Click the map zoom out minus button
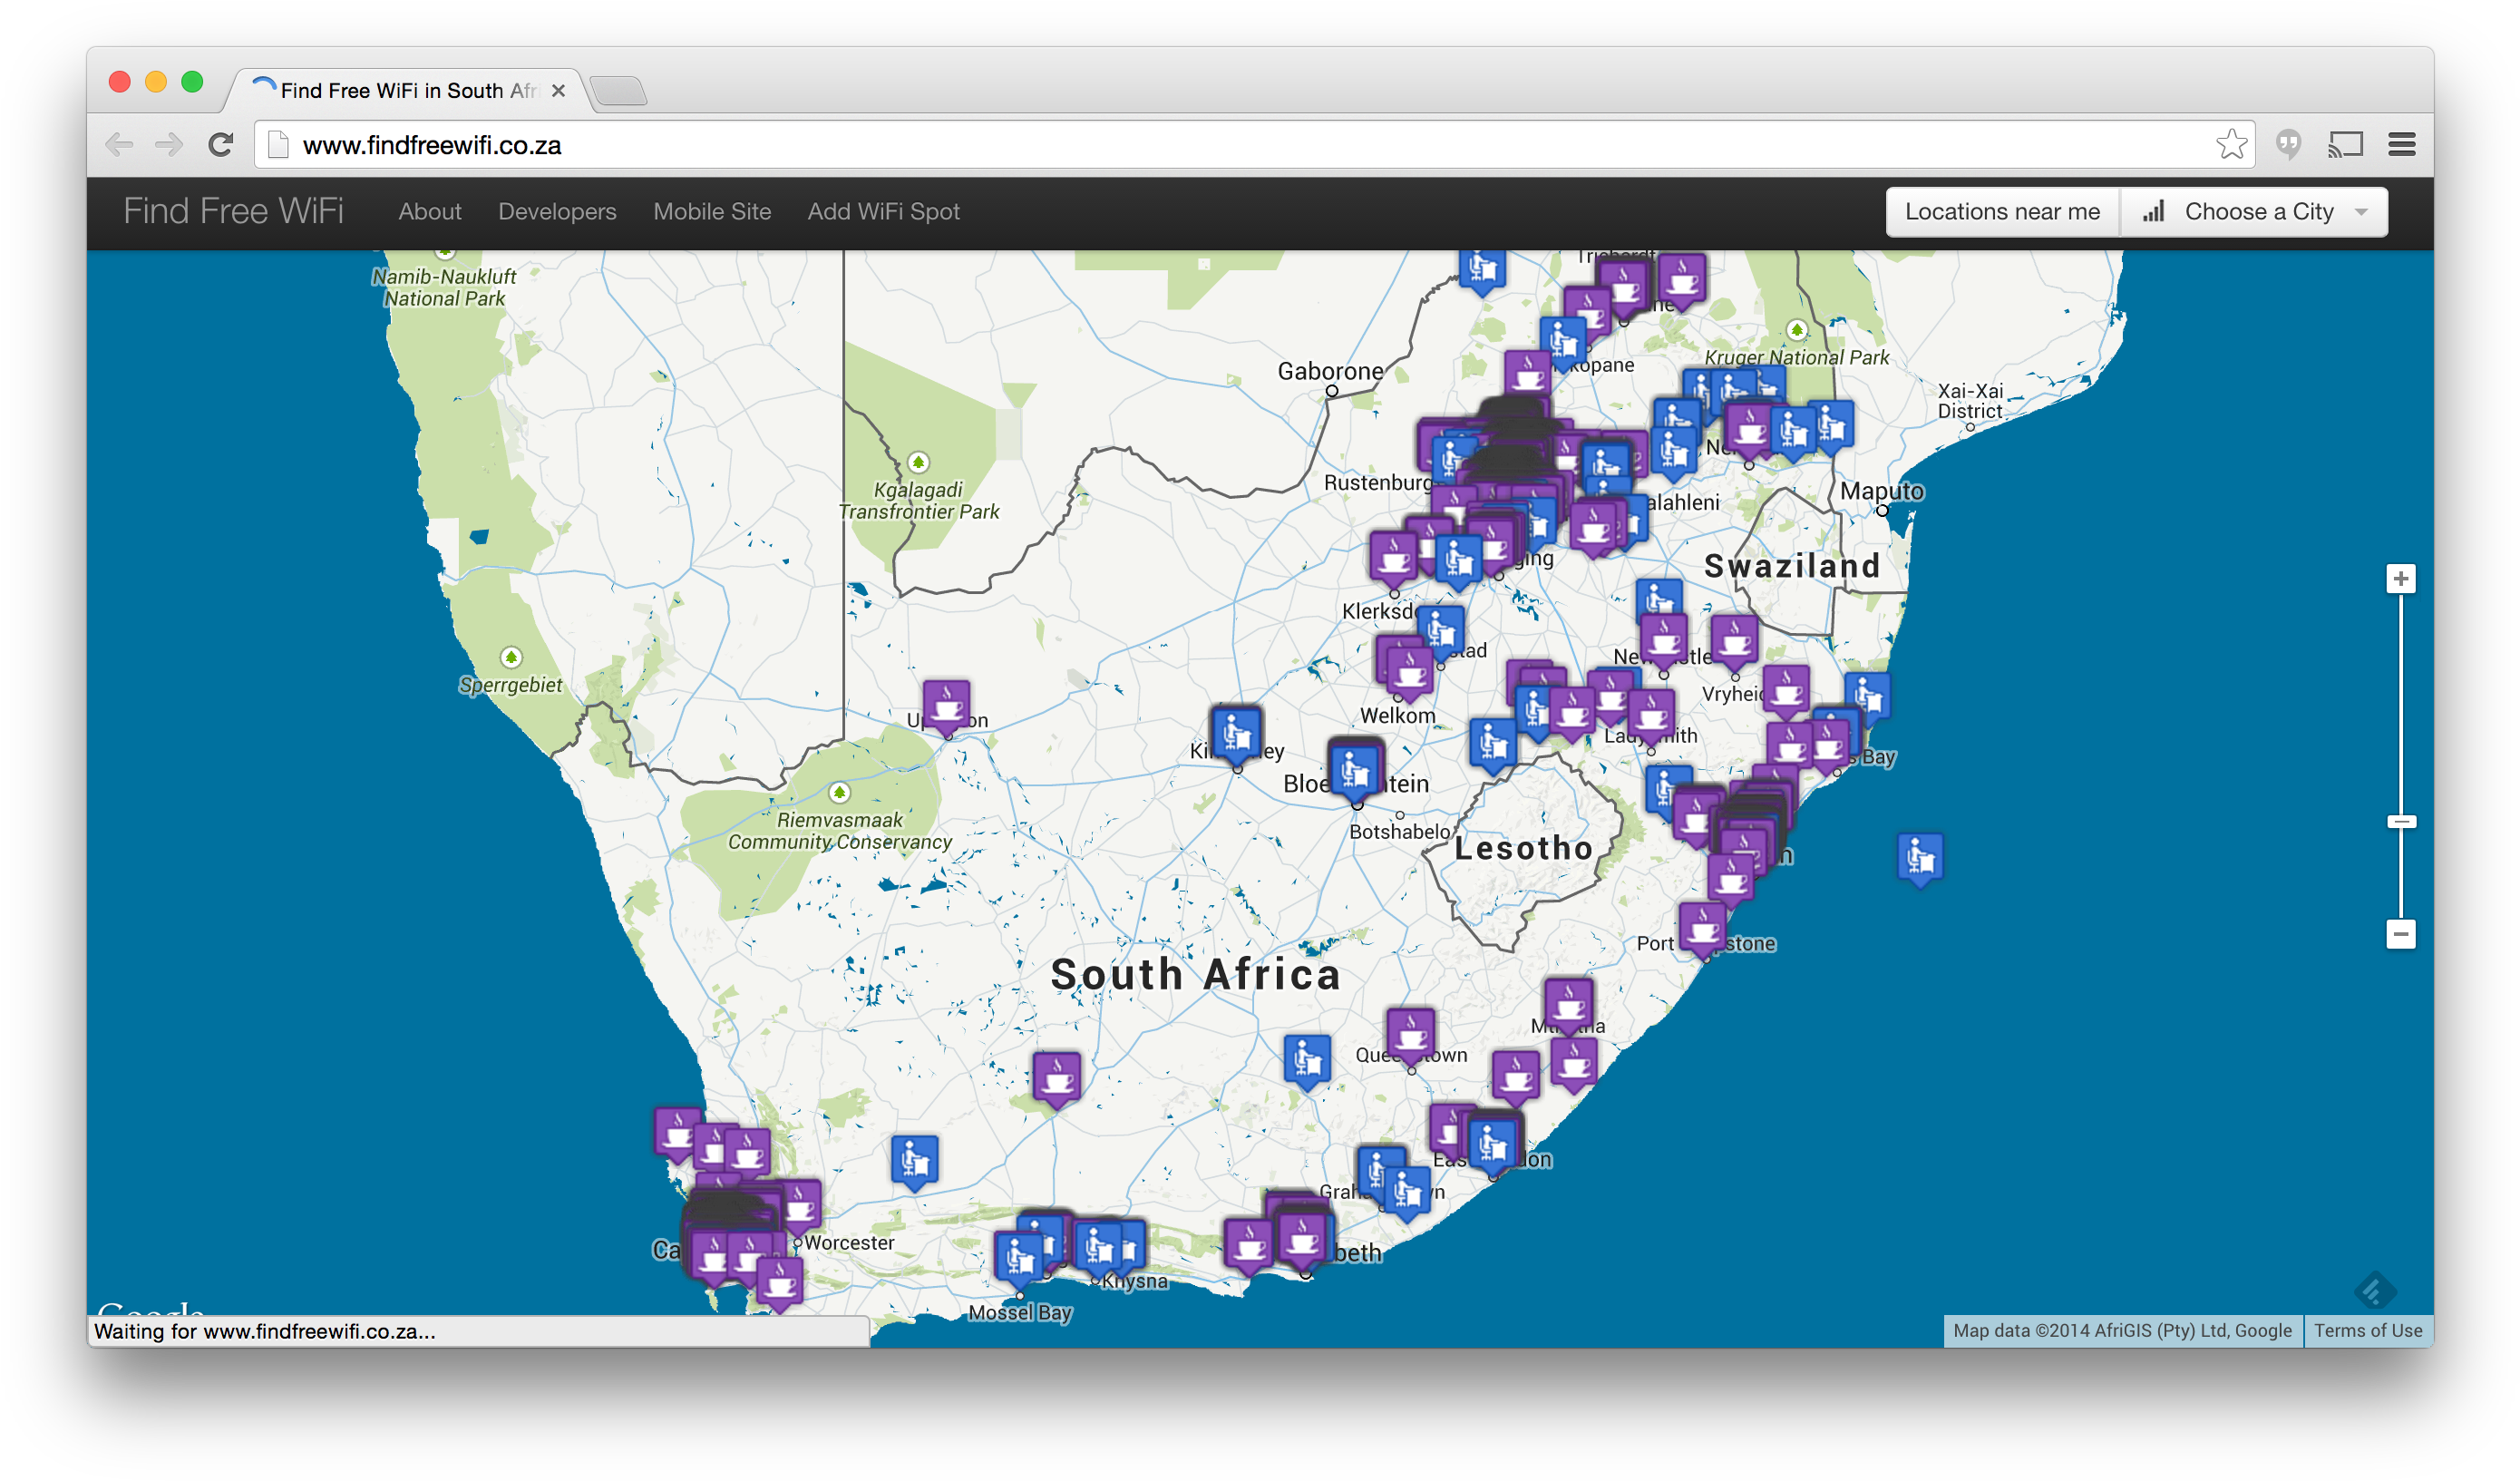 pos(2400,934)
